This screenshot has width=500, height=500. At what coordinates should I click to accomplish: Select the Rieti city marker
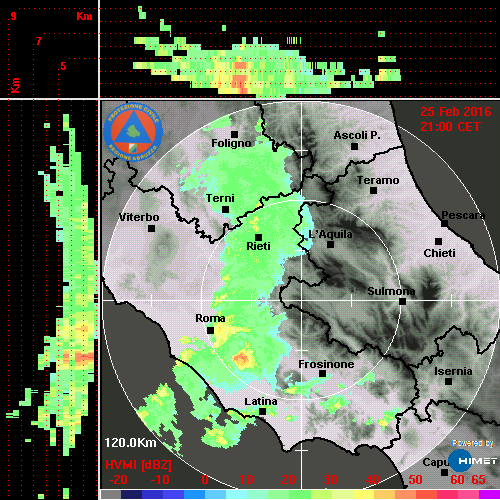pyautogui.click(x=258, y=237)
